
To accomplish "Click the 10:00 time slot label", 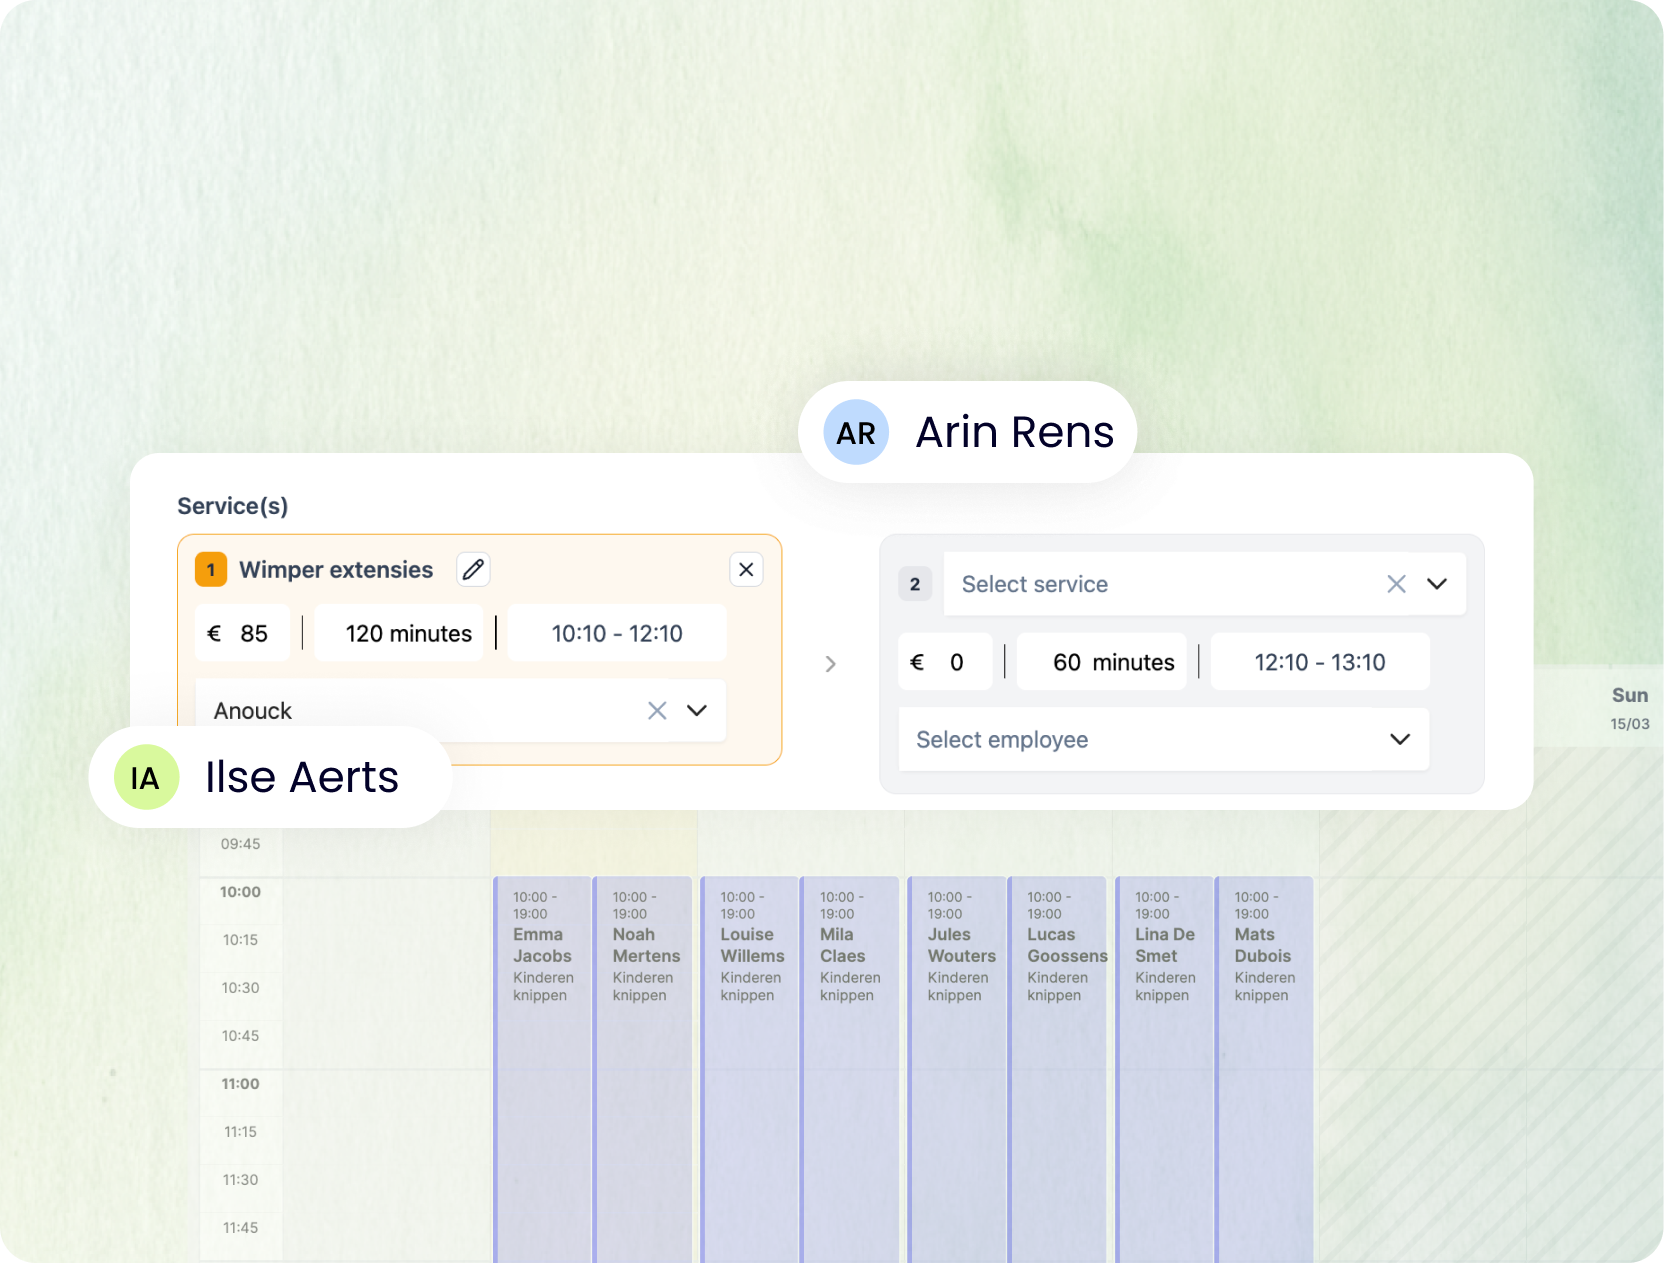I will [240, 892].
